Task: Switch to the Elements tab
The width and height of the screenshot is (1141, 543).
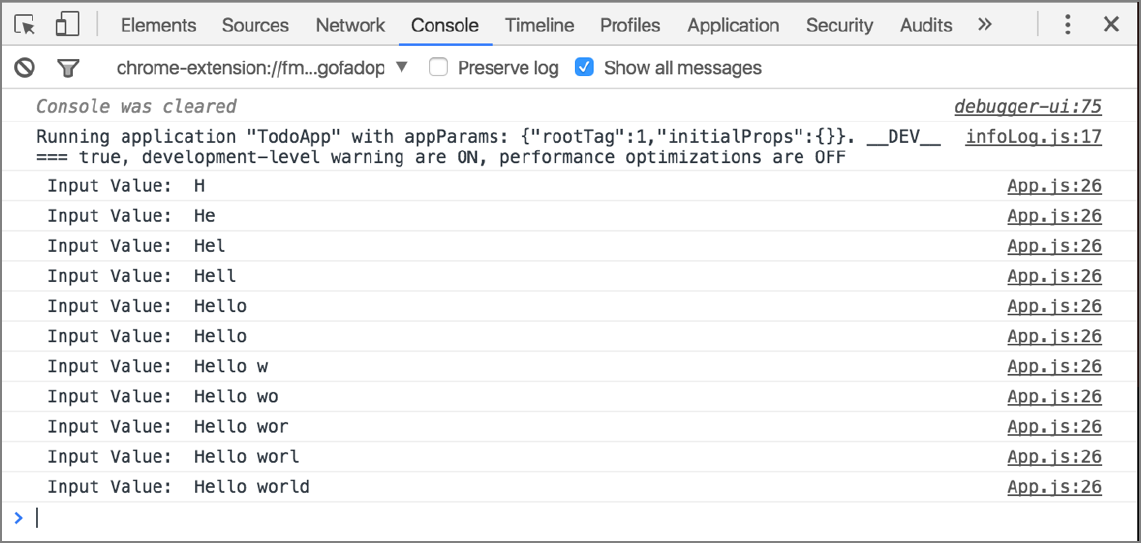Action: pos(158,25)
